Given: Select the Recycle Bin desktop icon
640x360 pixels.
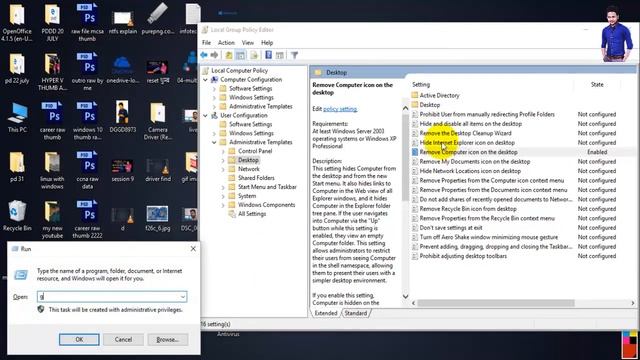Looking at the screenshot, I should pyautogui.click(x=17, y=216).
